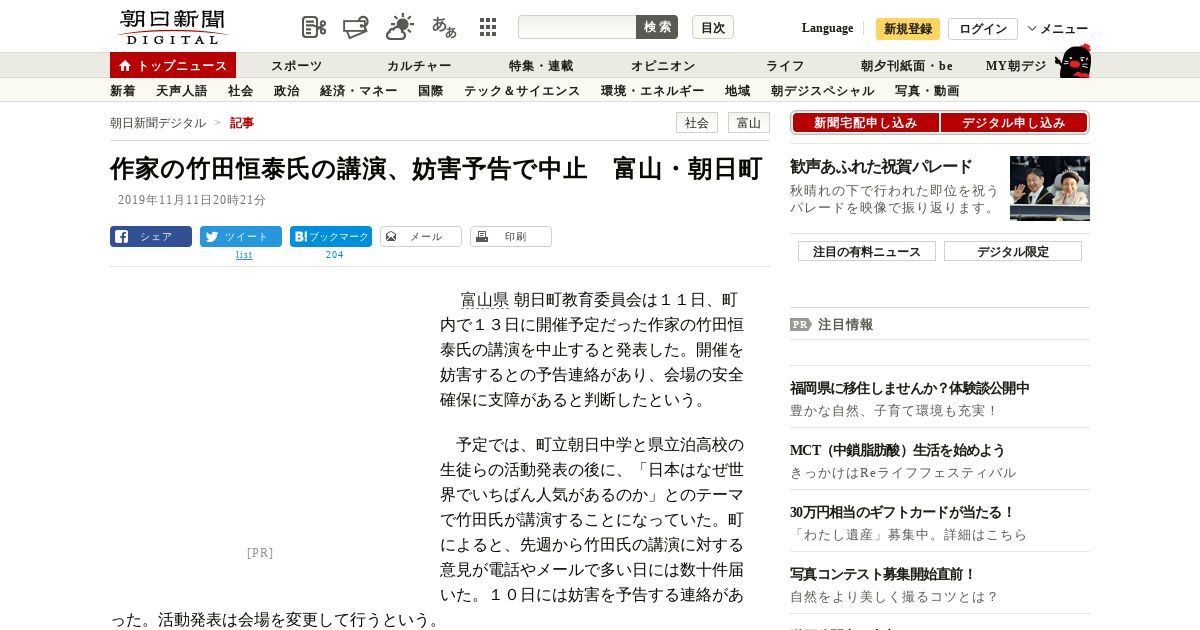Open 朝夕刊紙面・be tab

(907, 65)
